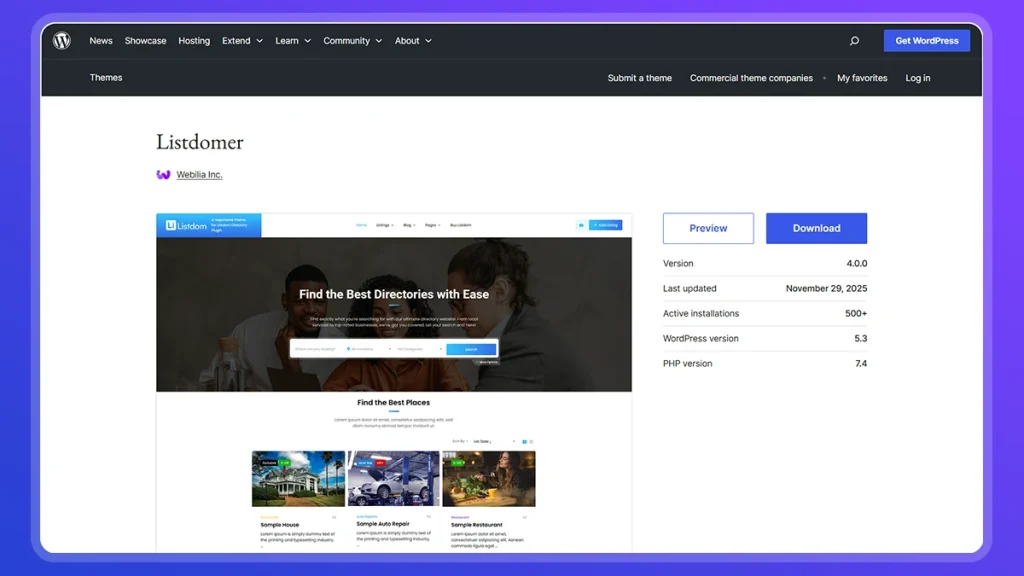The image size is (1024, 576).
Task: Open the All Categories dropdown in the hero
Action: (x=412, y=349)
